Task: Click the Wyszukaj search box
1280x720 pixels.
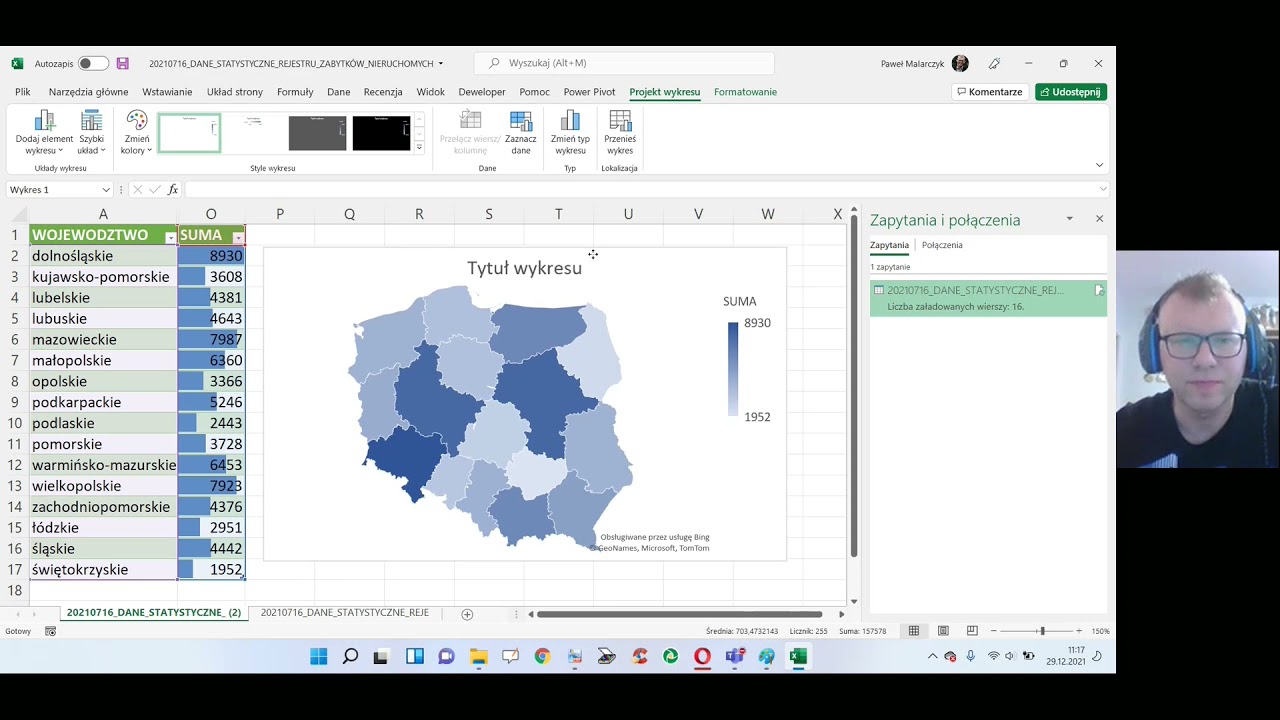Action: point(624,63)
